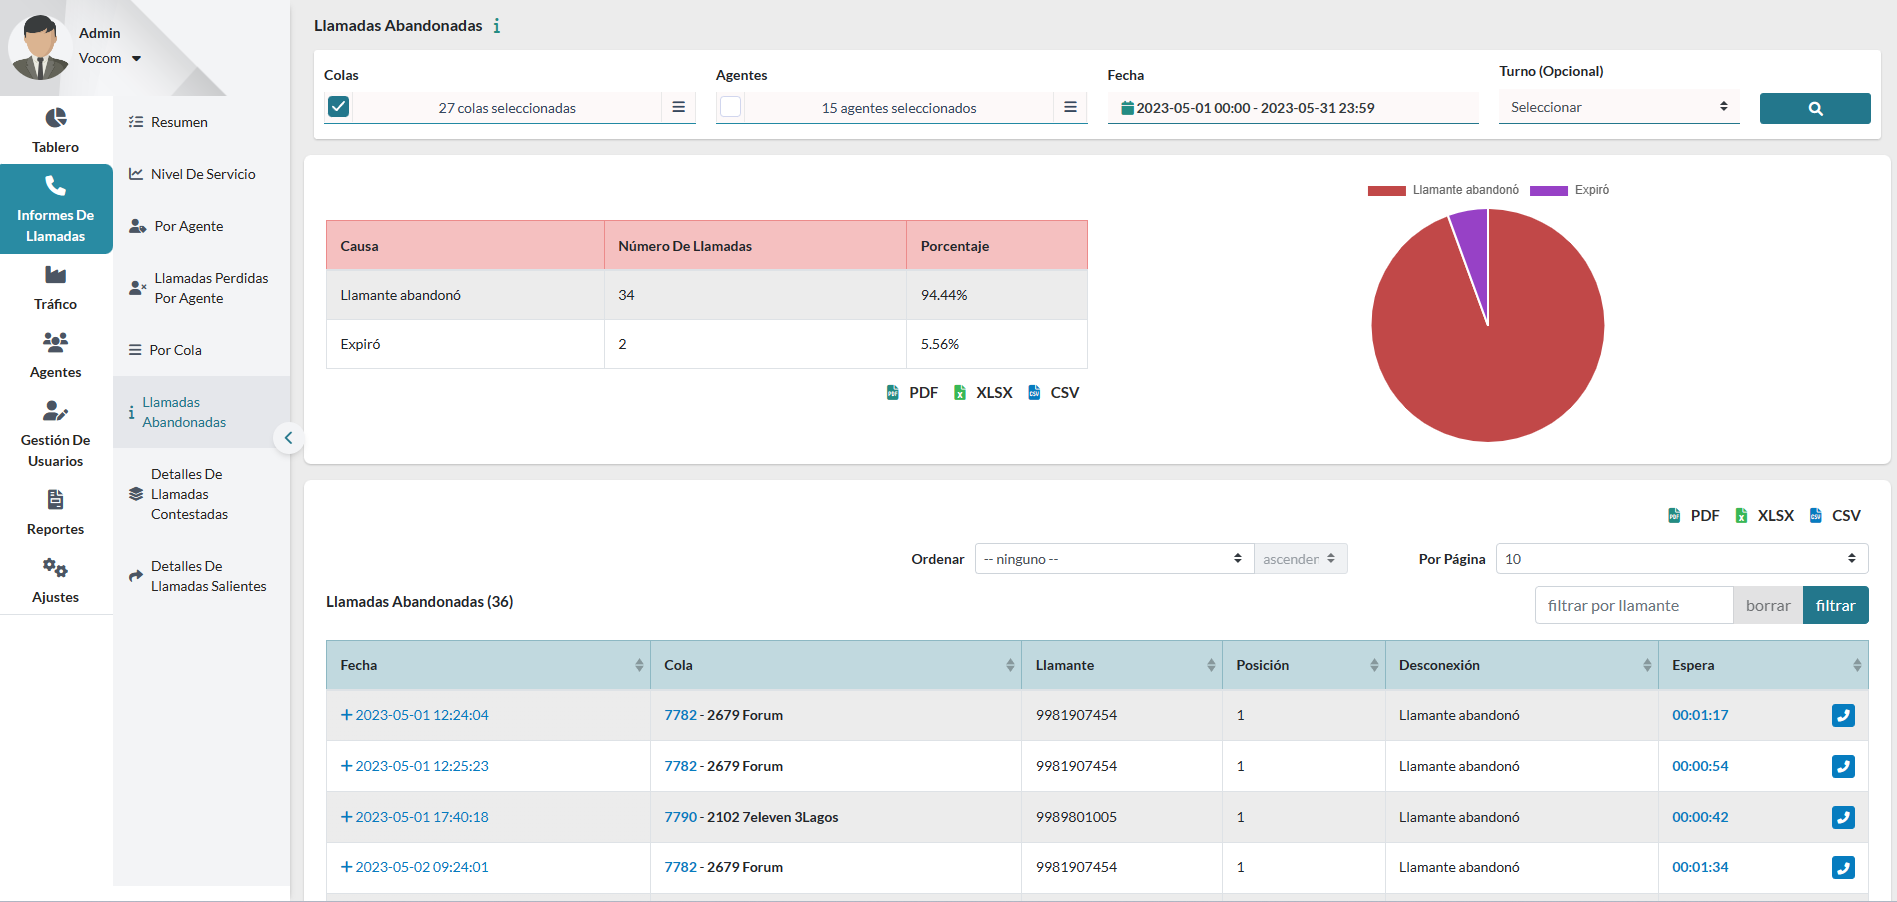This screenshot has width=1897, height=902.
Task: Export abandoned calls list as PDF
Action: pyautogui.click(x=1694, y=516)
